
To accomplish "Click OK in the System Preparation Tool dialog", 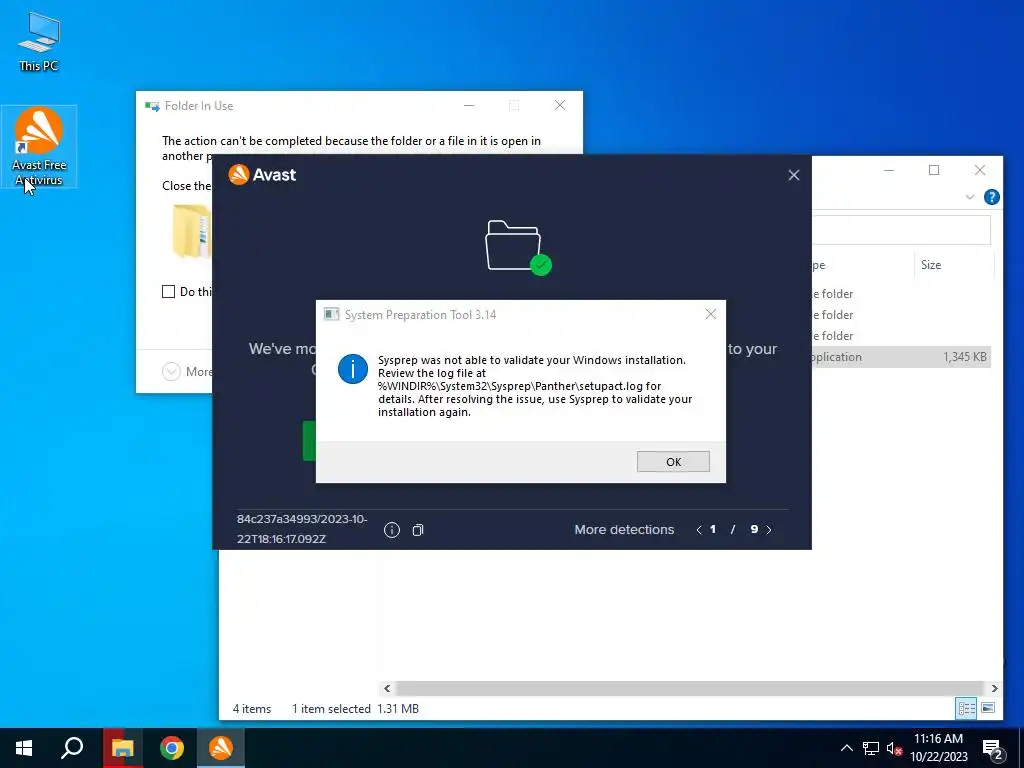I will click(673, 461).
